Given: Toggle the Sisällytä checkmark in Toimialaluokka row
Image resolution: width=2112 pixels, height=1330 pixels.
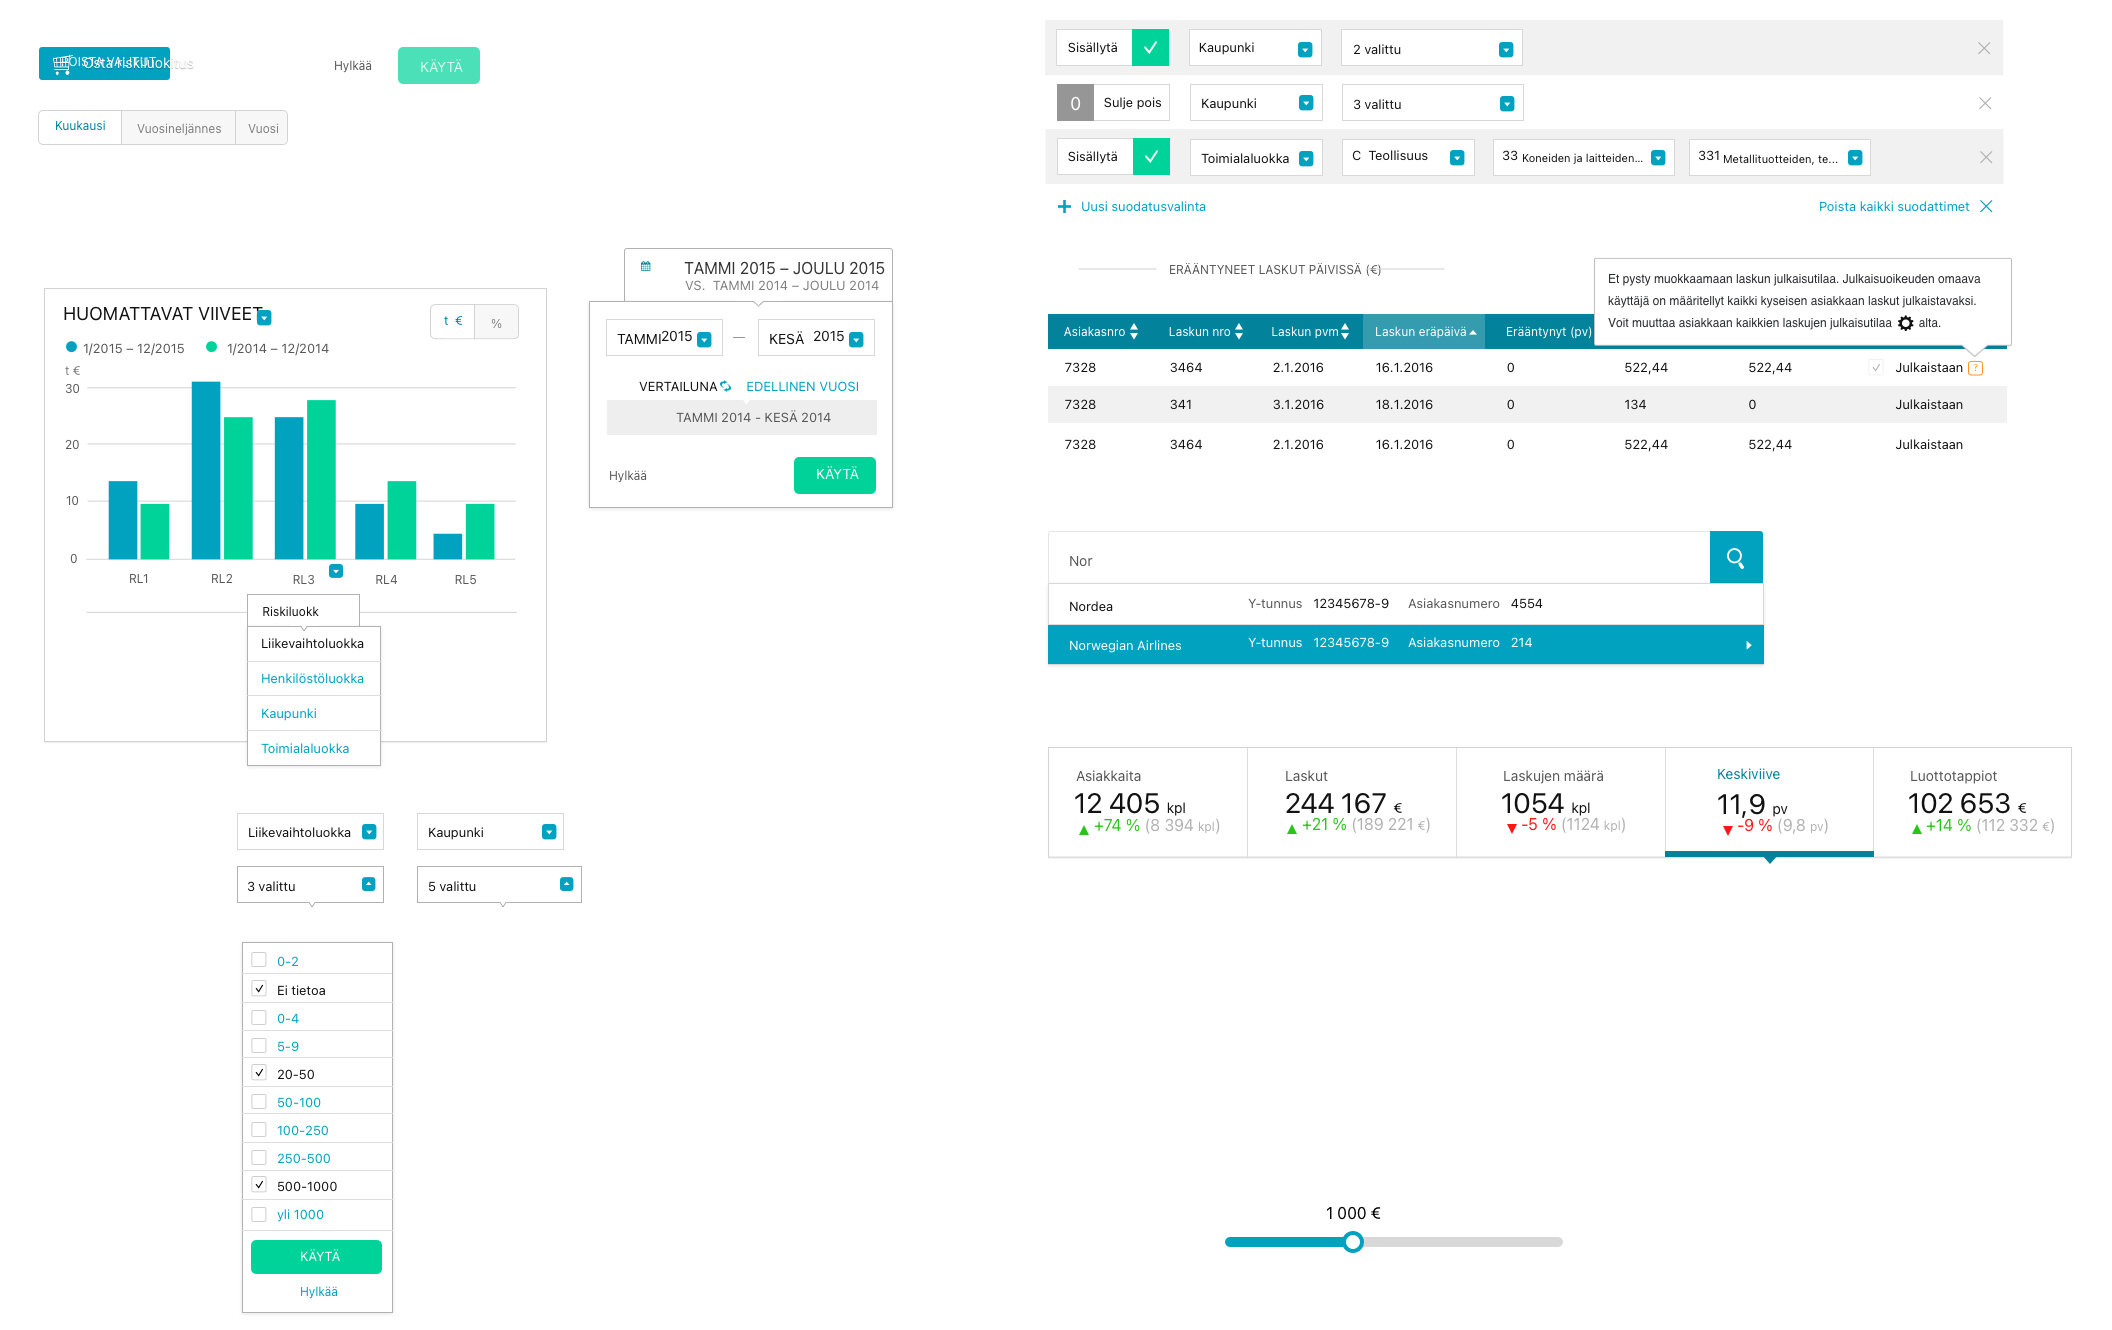Looking at the screenshot, I should coord(1151,156).
